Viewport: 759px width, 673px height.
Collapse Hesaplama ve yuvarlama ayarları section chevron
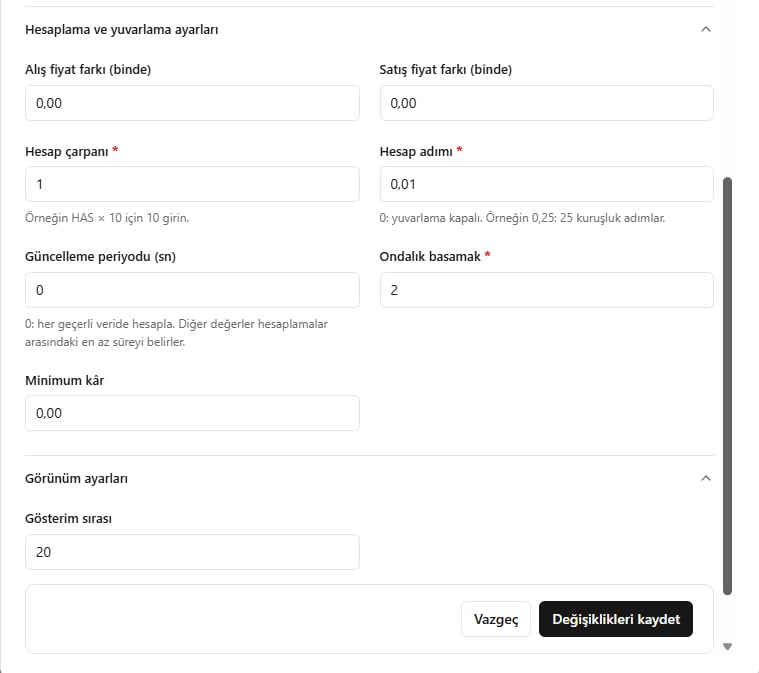706,30
